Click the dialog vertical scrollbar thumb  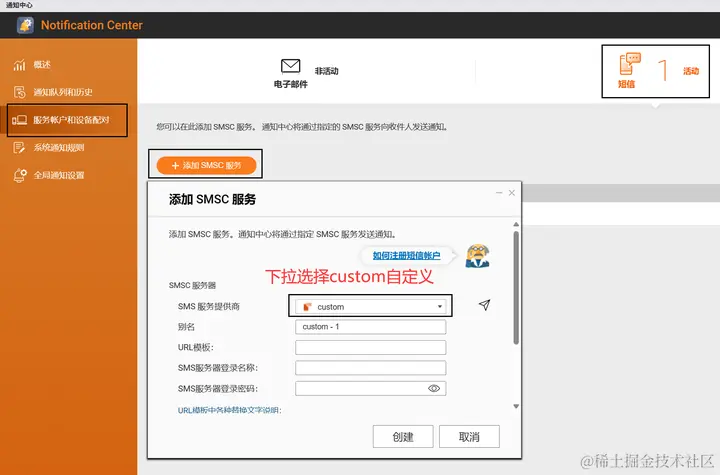(x=516, y=288)
